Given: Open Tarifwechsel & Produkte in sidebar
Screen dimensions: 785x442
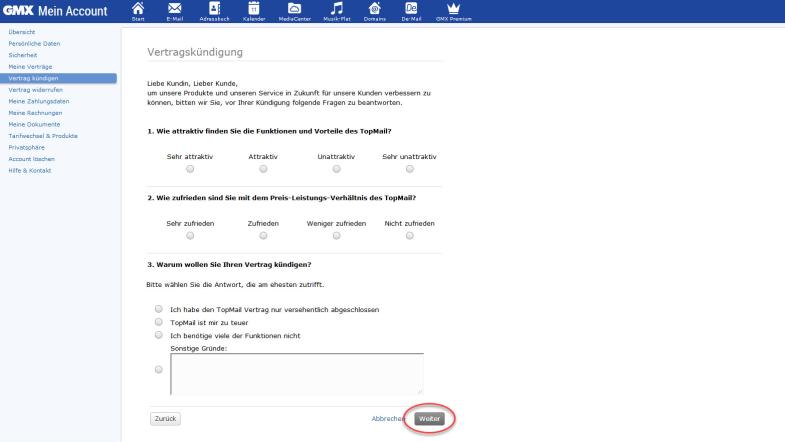Looking at the screenshot, I should tap(43, 136).
